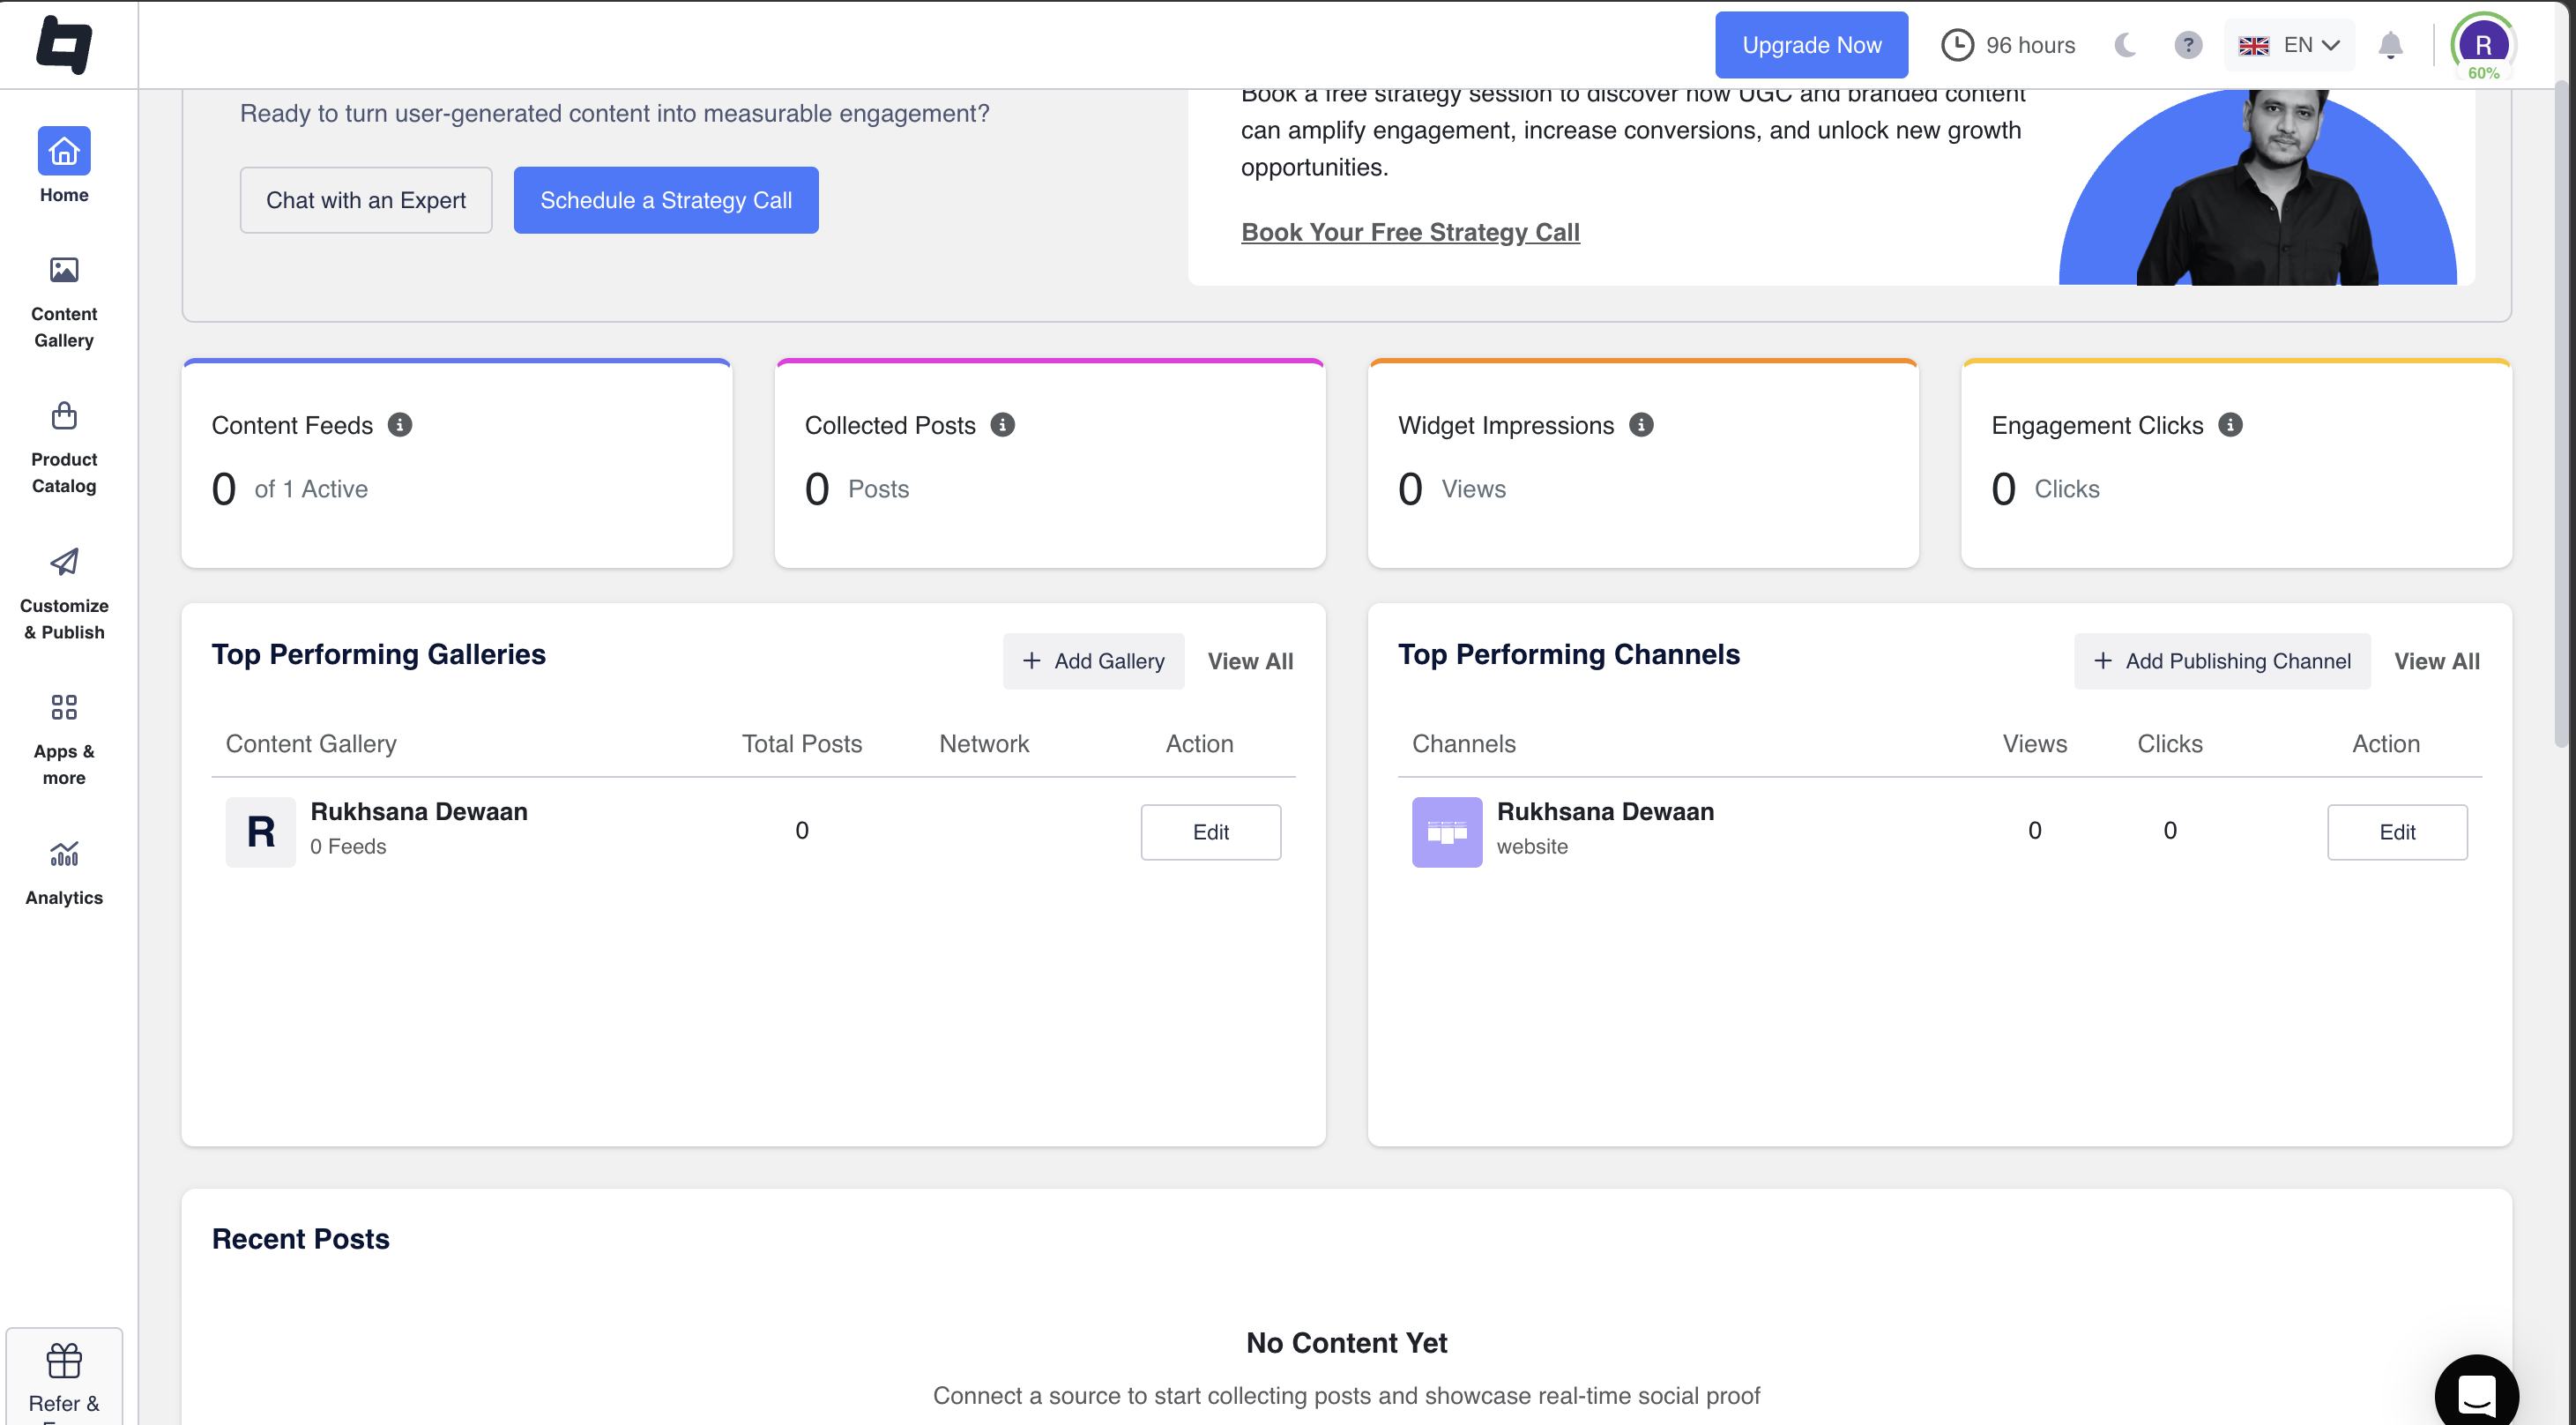Open the Apps & more panel

[x=63, y=708]
